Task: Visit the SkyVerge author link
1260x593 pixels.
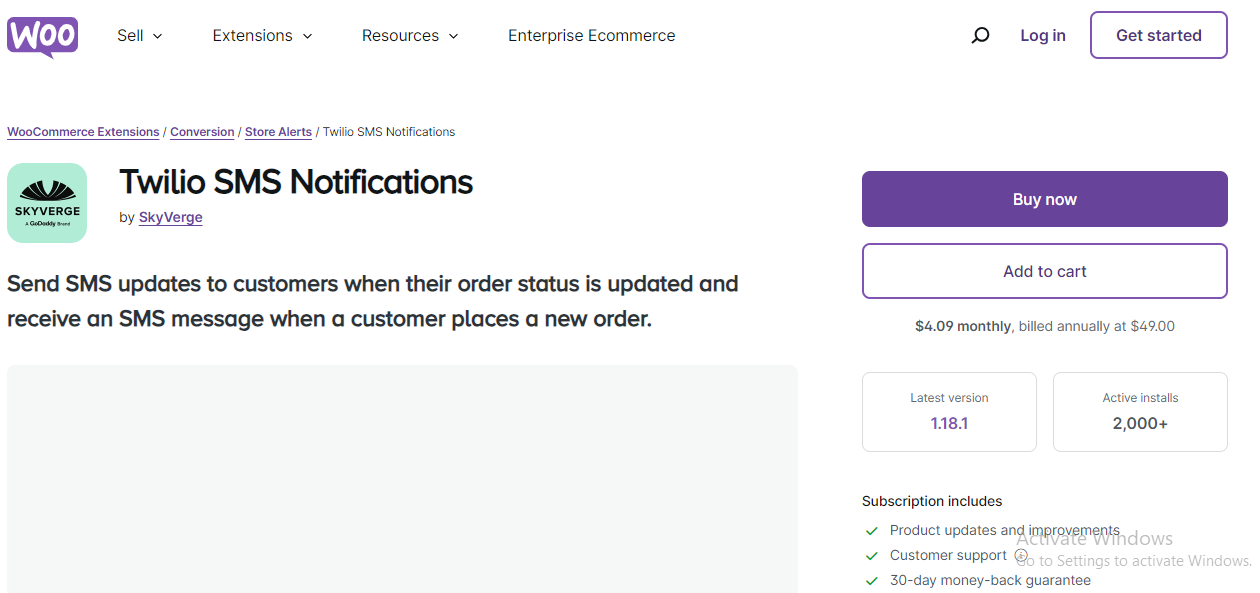Action: click(x=170, y=217)
